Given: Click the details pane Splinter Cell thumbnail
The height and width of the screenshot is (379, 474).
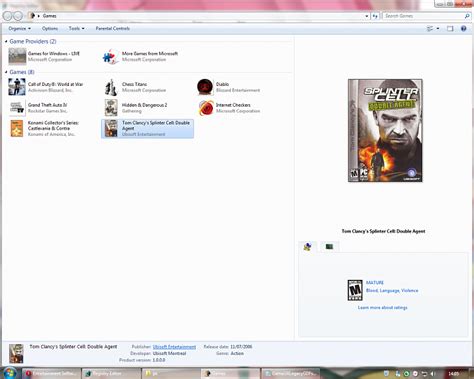Looking at the screenshot, I should [16, 354].
